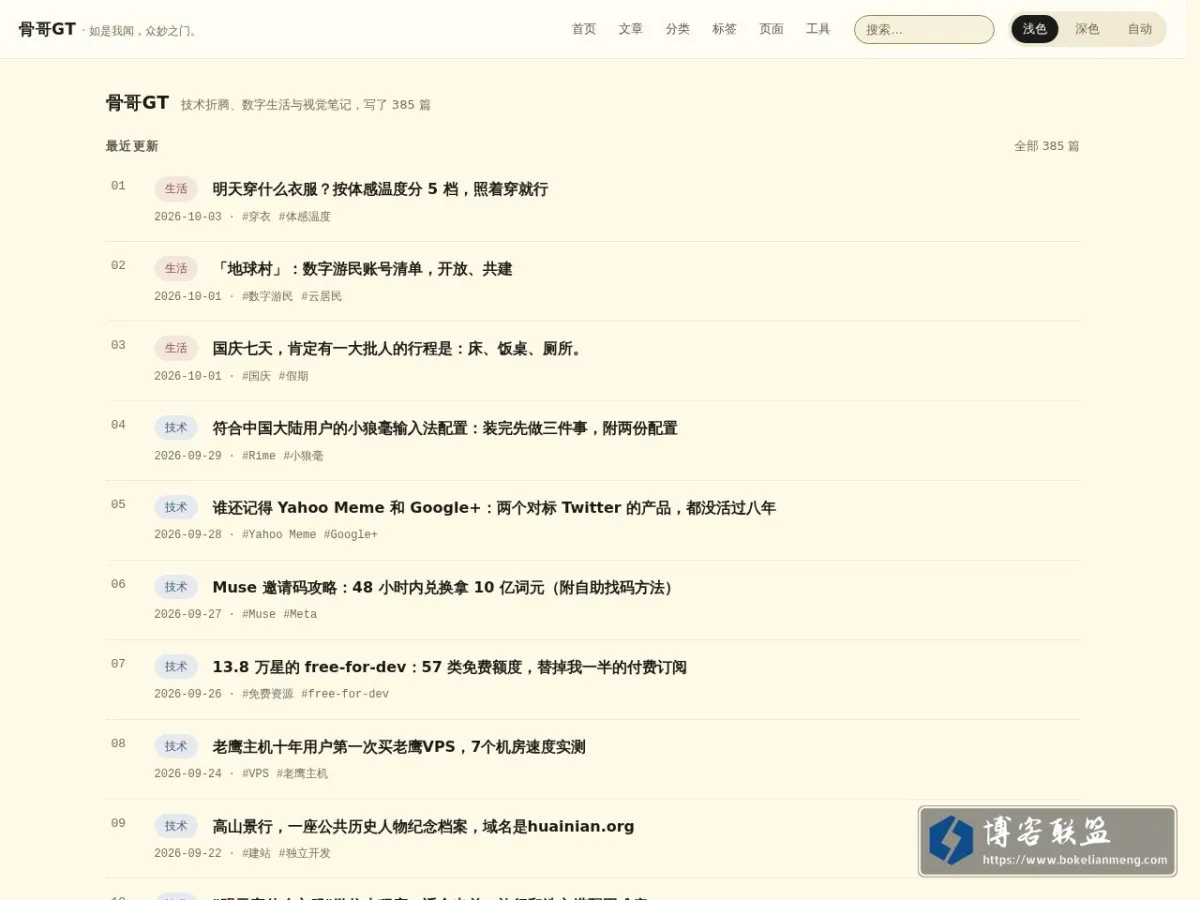This screenshot has width=1200, height=900.
Task: Open article 高山景行，一座公共历史人物纪念档案
Action: (423, 826)
